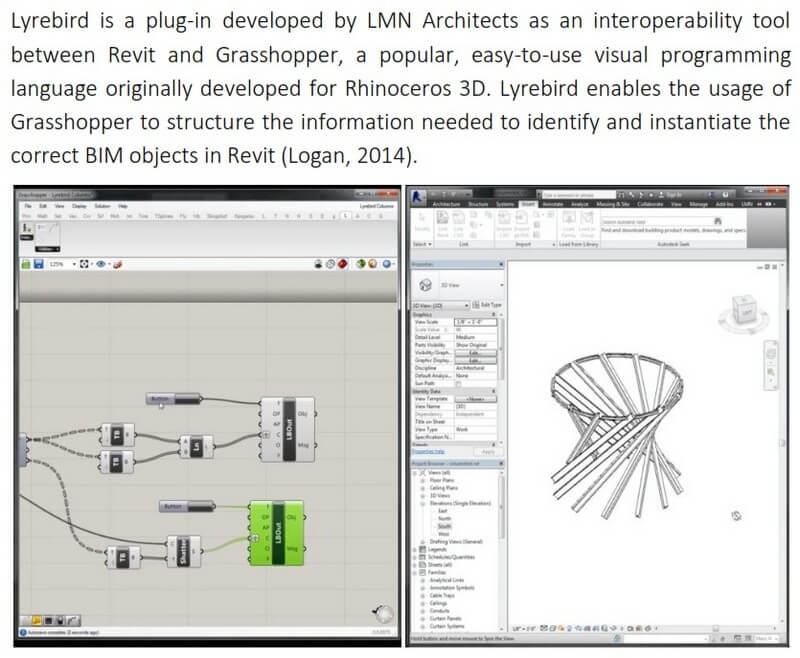Click the Grasshopper save file icon
Image resolution: width=800 pixels, height=658 pixels.
tap(38, 264)
